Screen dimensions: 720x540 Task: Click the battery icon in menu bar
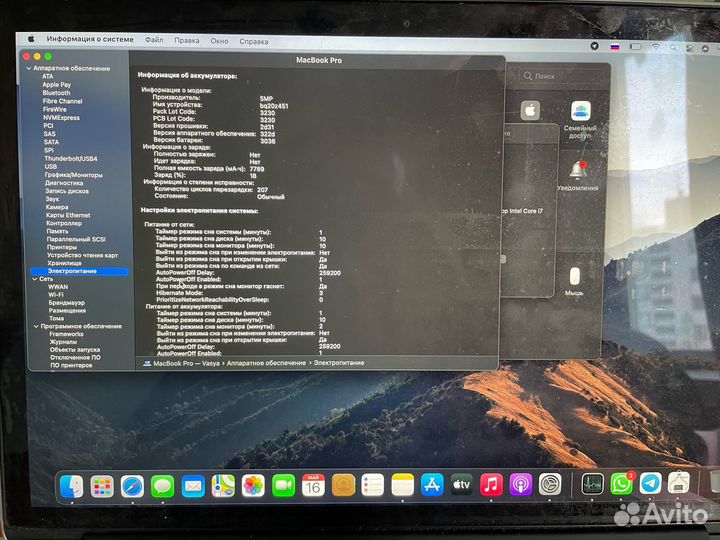coord(636,47)
